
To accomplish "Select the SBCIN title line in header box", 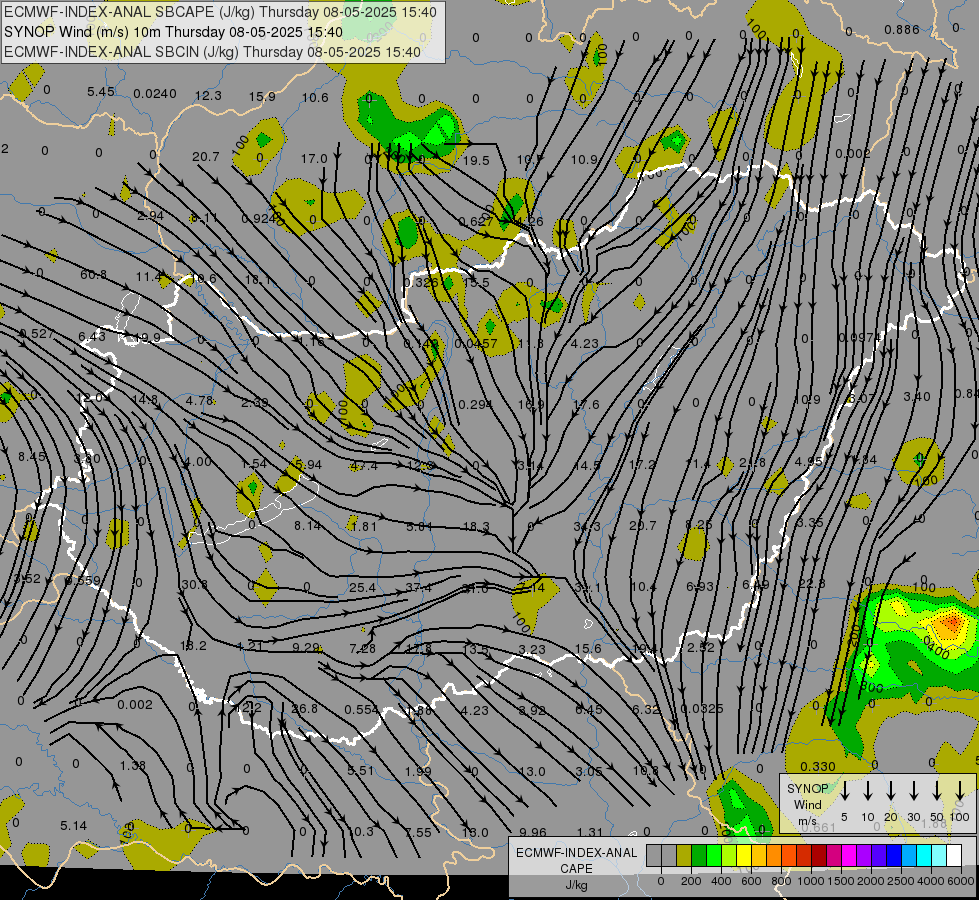I will [x=212, y=52].
